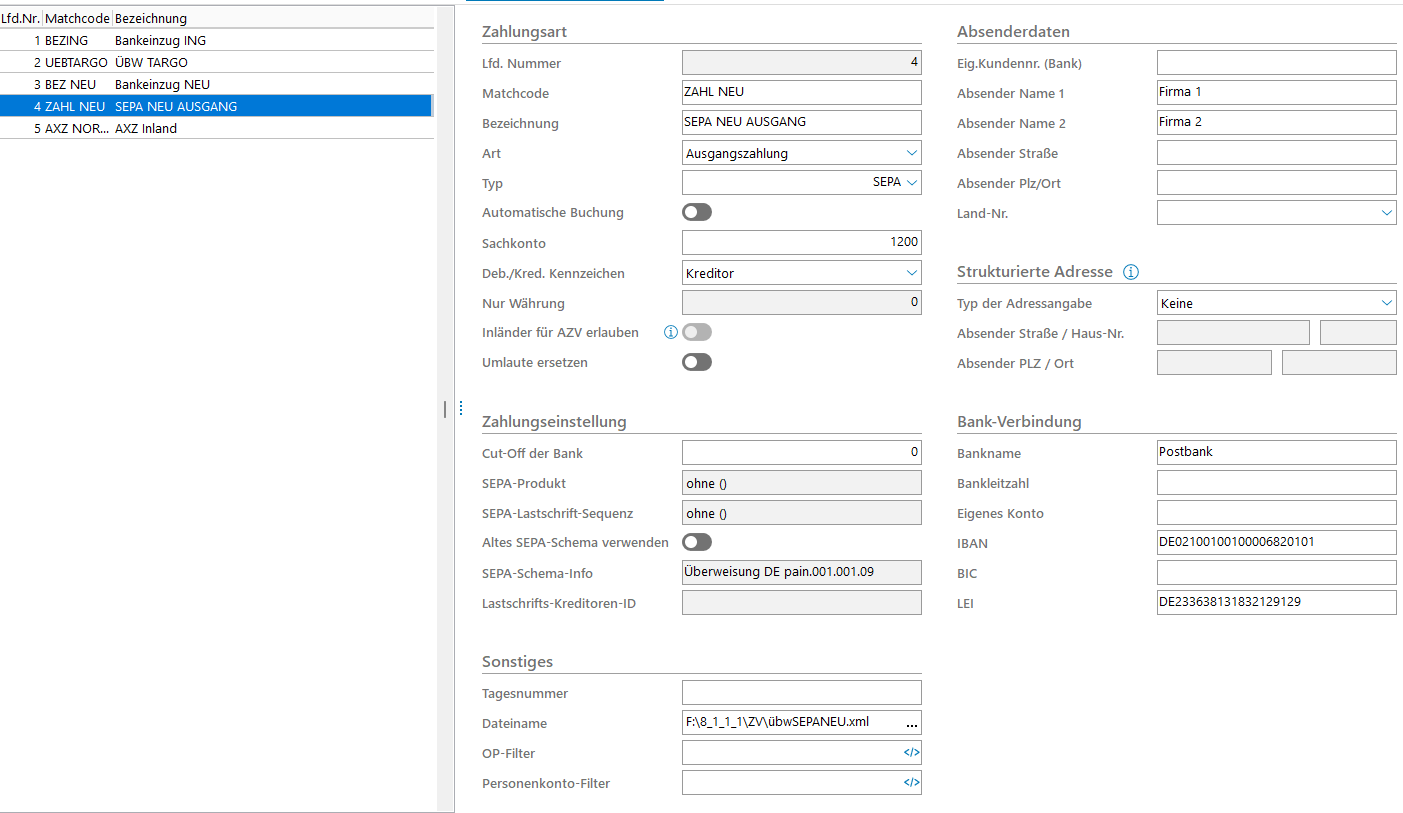Expand Typ der Adressangabe dropdown
The image size is (1403, 813).
(x=1276, y=303)
